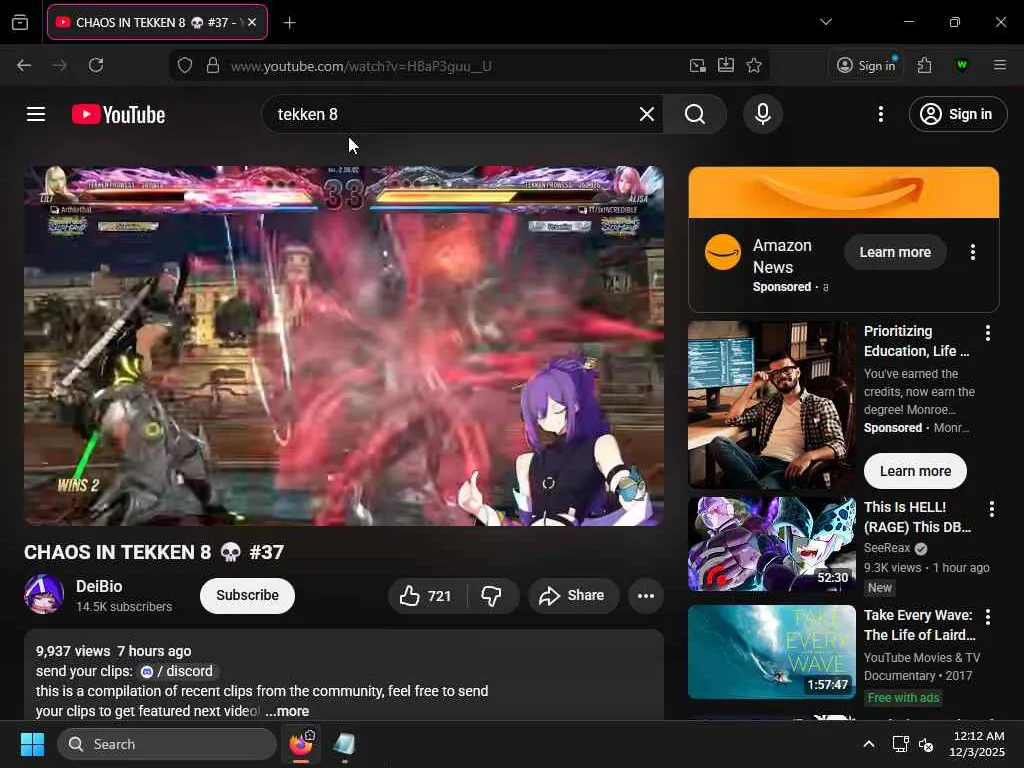Open a new tab with plus
Screen dimensions: 1024x768
point(289,23)
